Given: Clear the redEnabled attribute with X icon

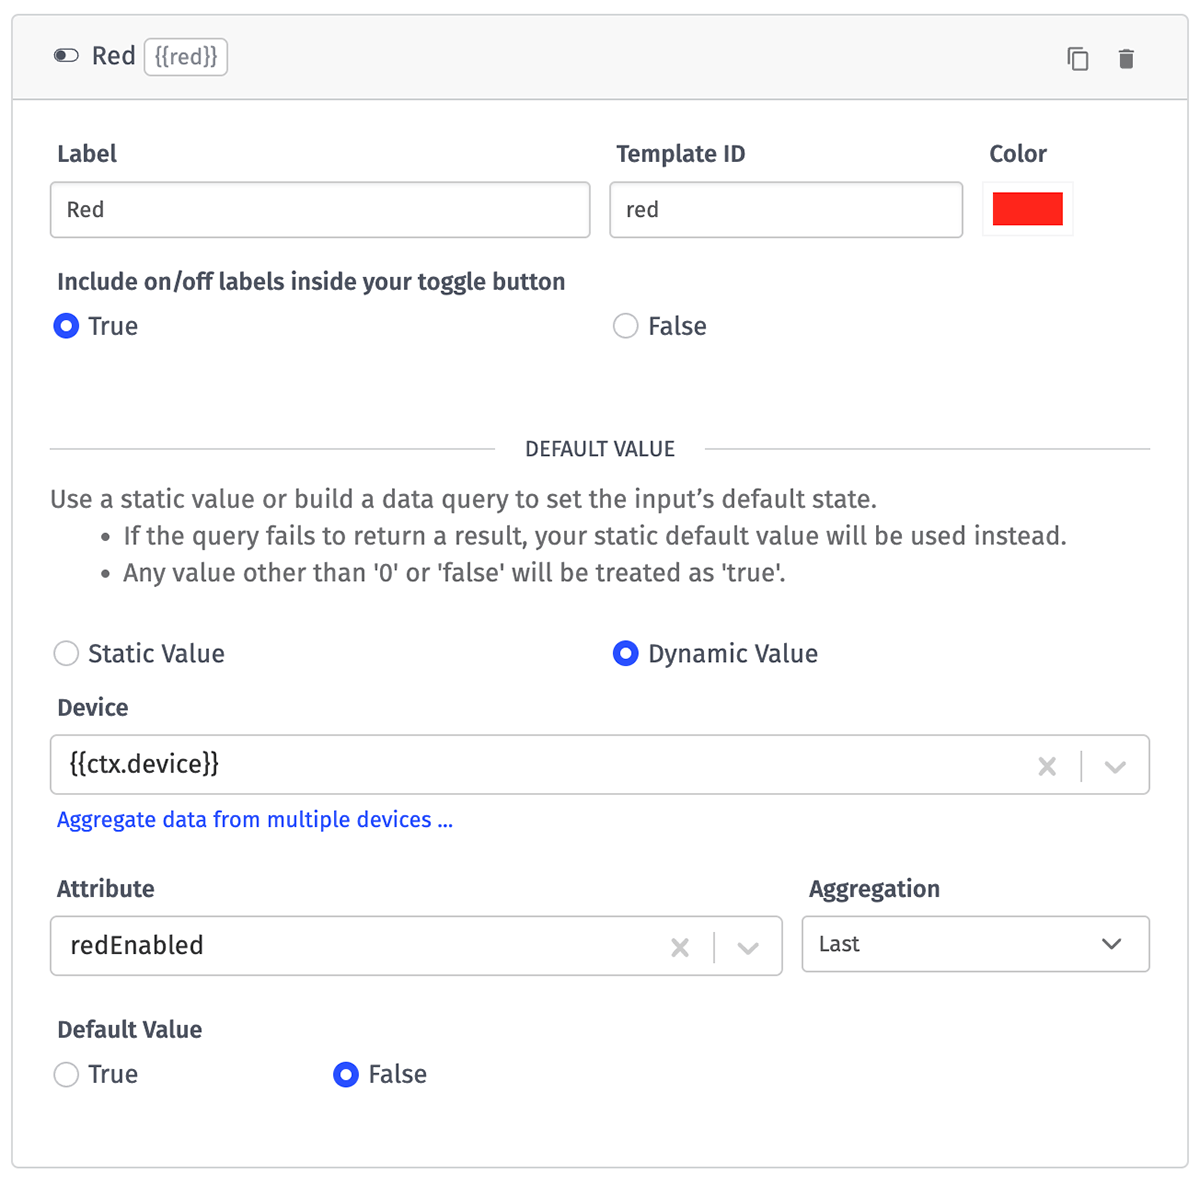Looking at the screenshot, I should [680, 947].
